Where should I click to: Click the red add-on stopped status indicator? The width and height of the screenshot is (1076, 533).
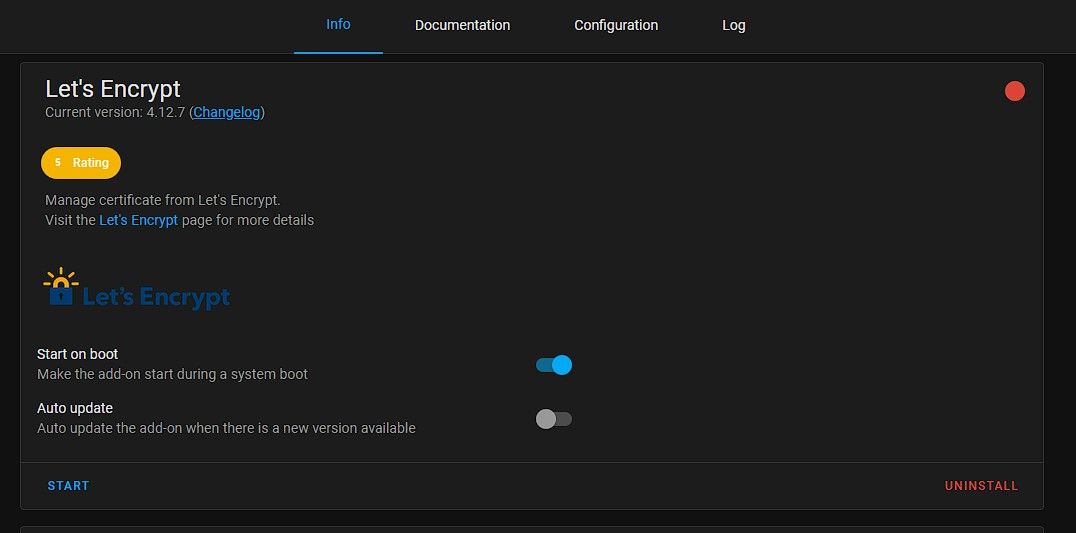coord(1015,91)
